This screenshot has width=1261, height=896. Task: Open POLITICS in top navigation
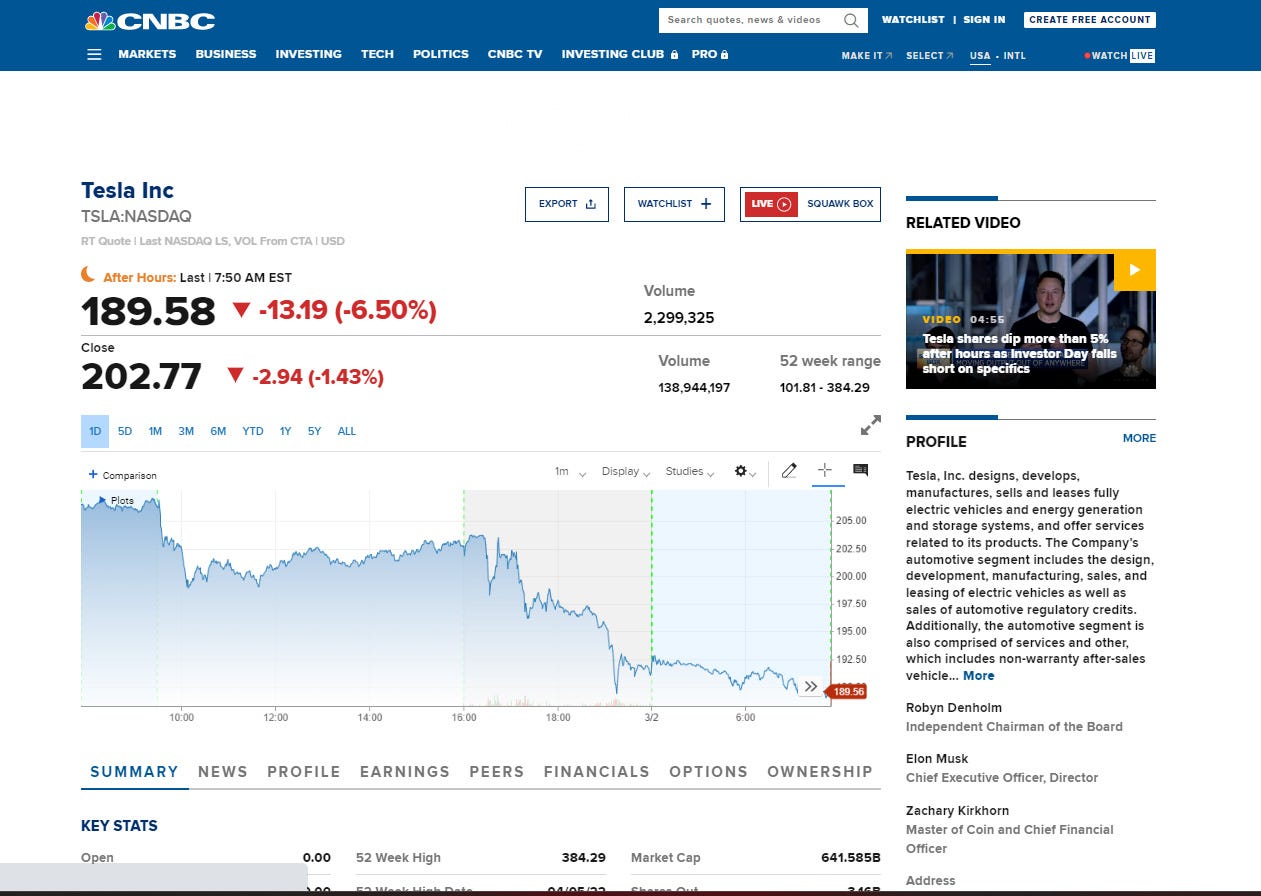[x=441, y=54]
